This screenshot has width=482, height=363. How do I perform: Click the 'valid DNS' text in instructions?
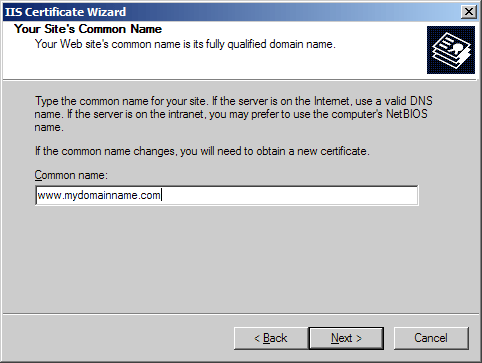408,101
